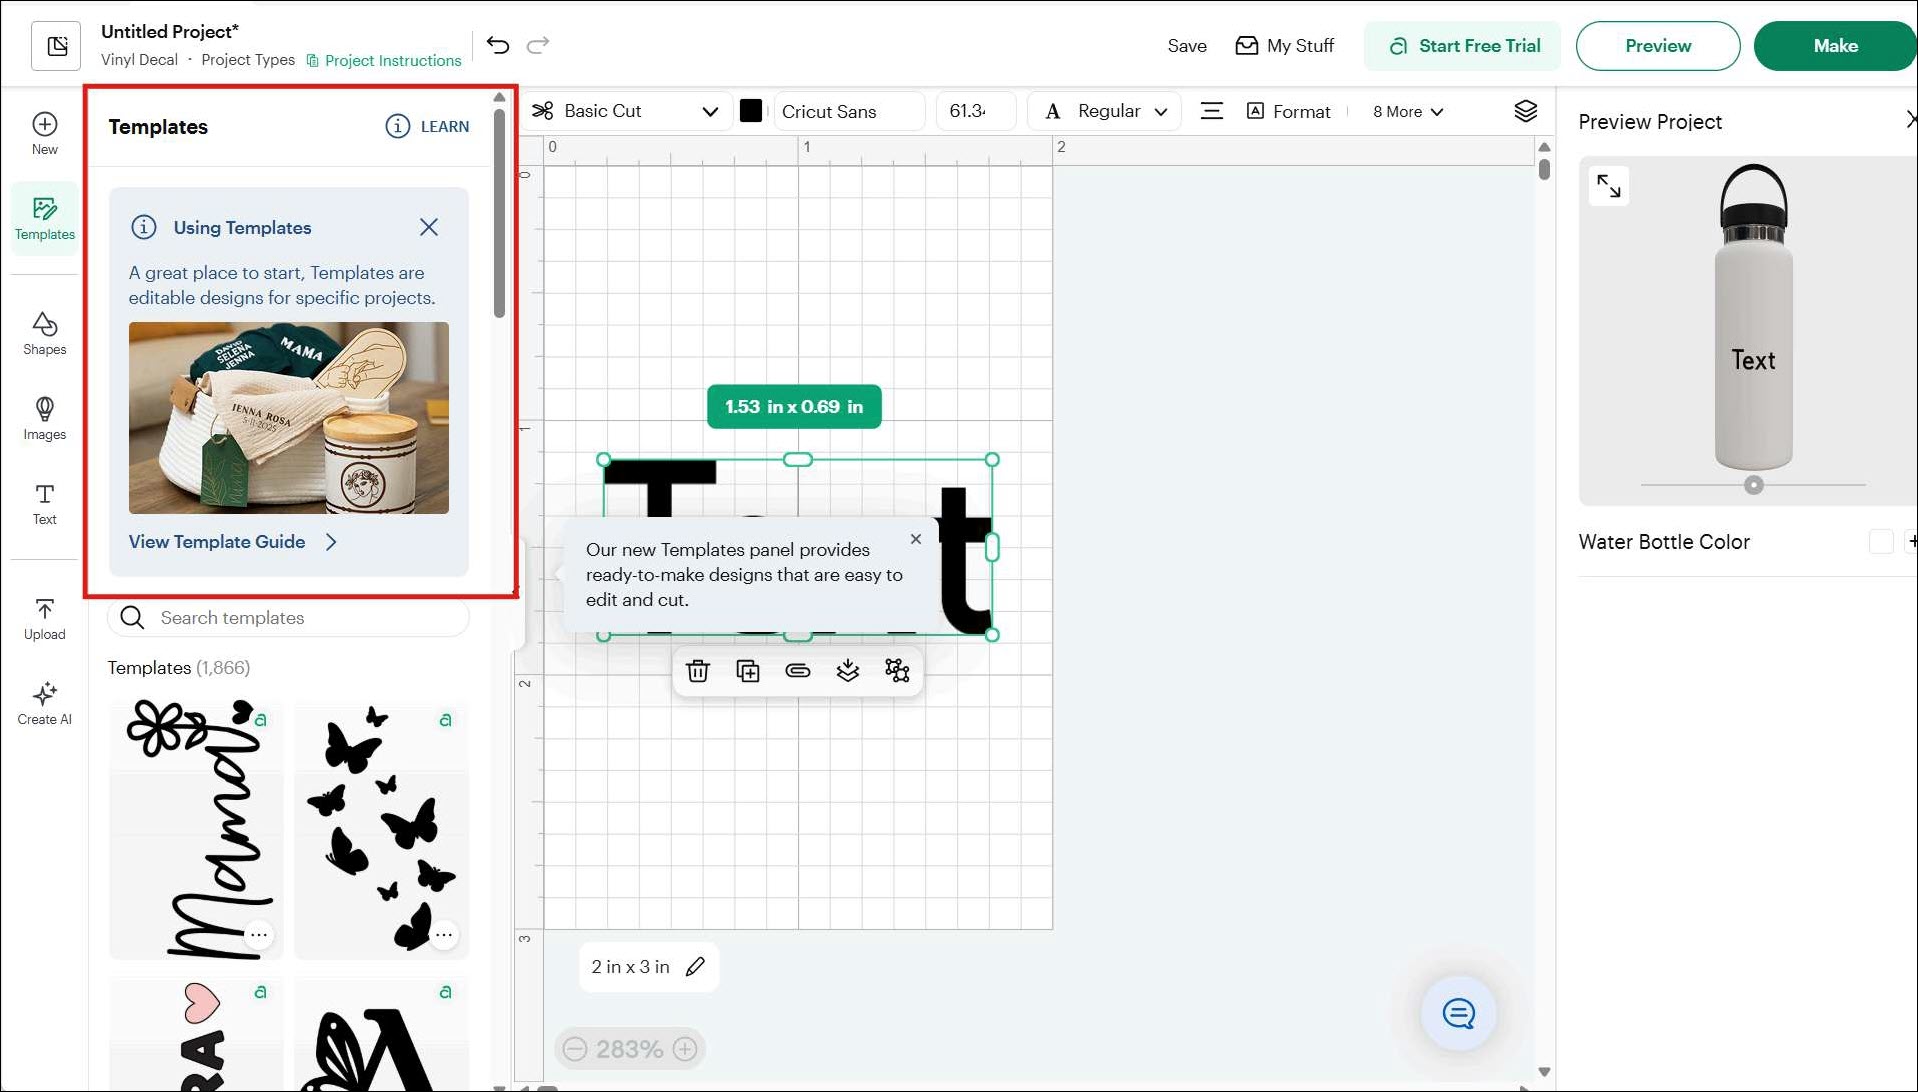Open more options on the Mama template
The width and height of the screenshot is (1918, 1092).
click(259, 934)
